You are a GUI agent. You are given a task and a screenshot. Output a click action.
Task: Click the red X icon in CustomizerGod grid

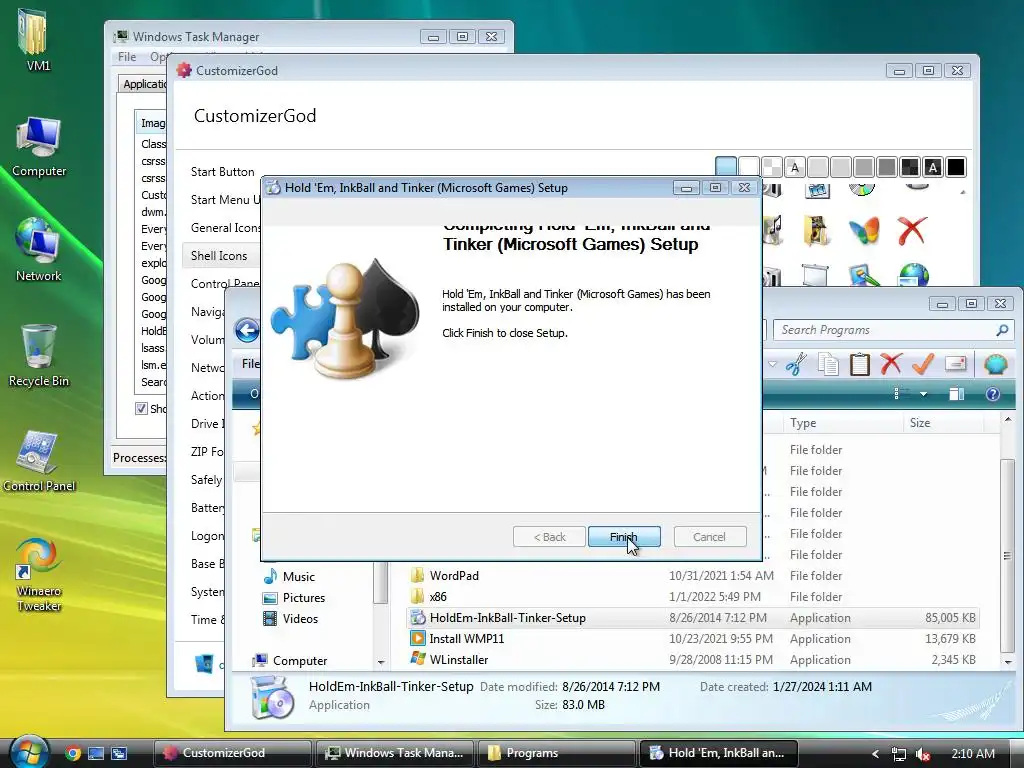coord(912,231)
